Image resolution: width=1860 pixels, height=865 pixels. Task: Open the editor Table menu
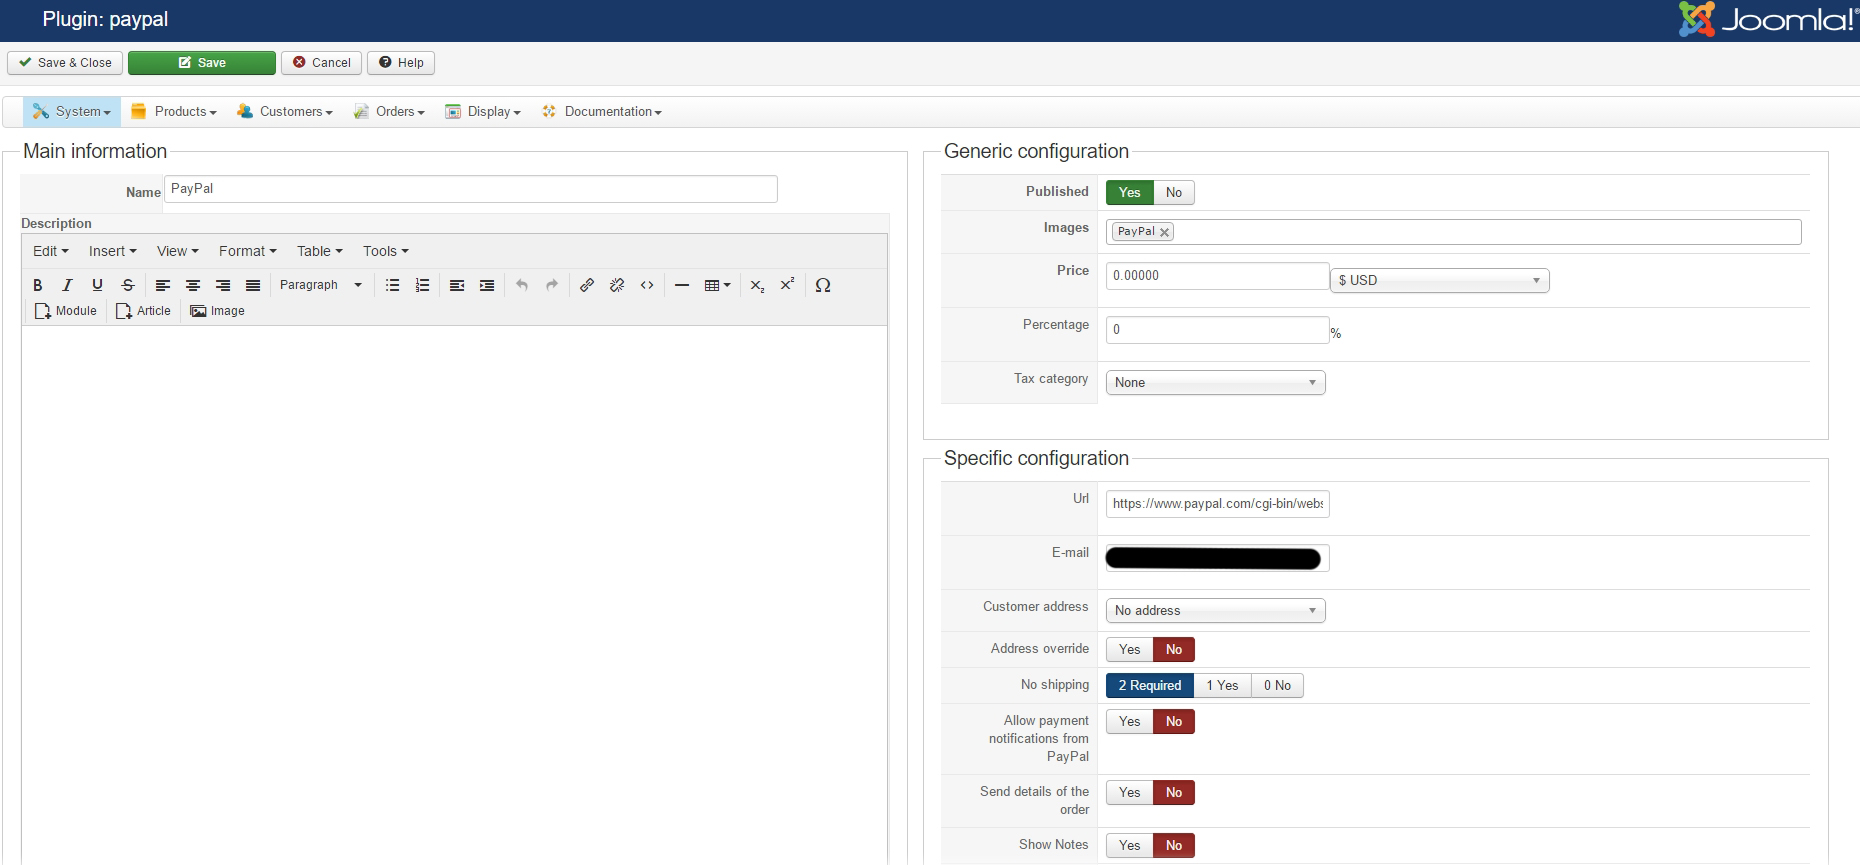pos(320,251)
